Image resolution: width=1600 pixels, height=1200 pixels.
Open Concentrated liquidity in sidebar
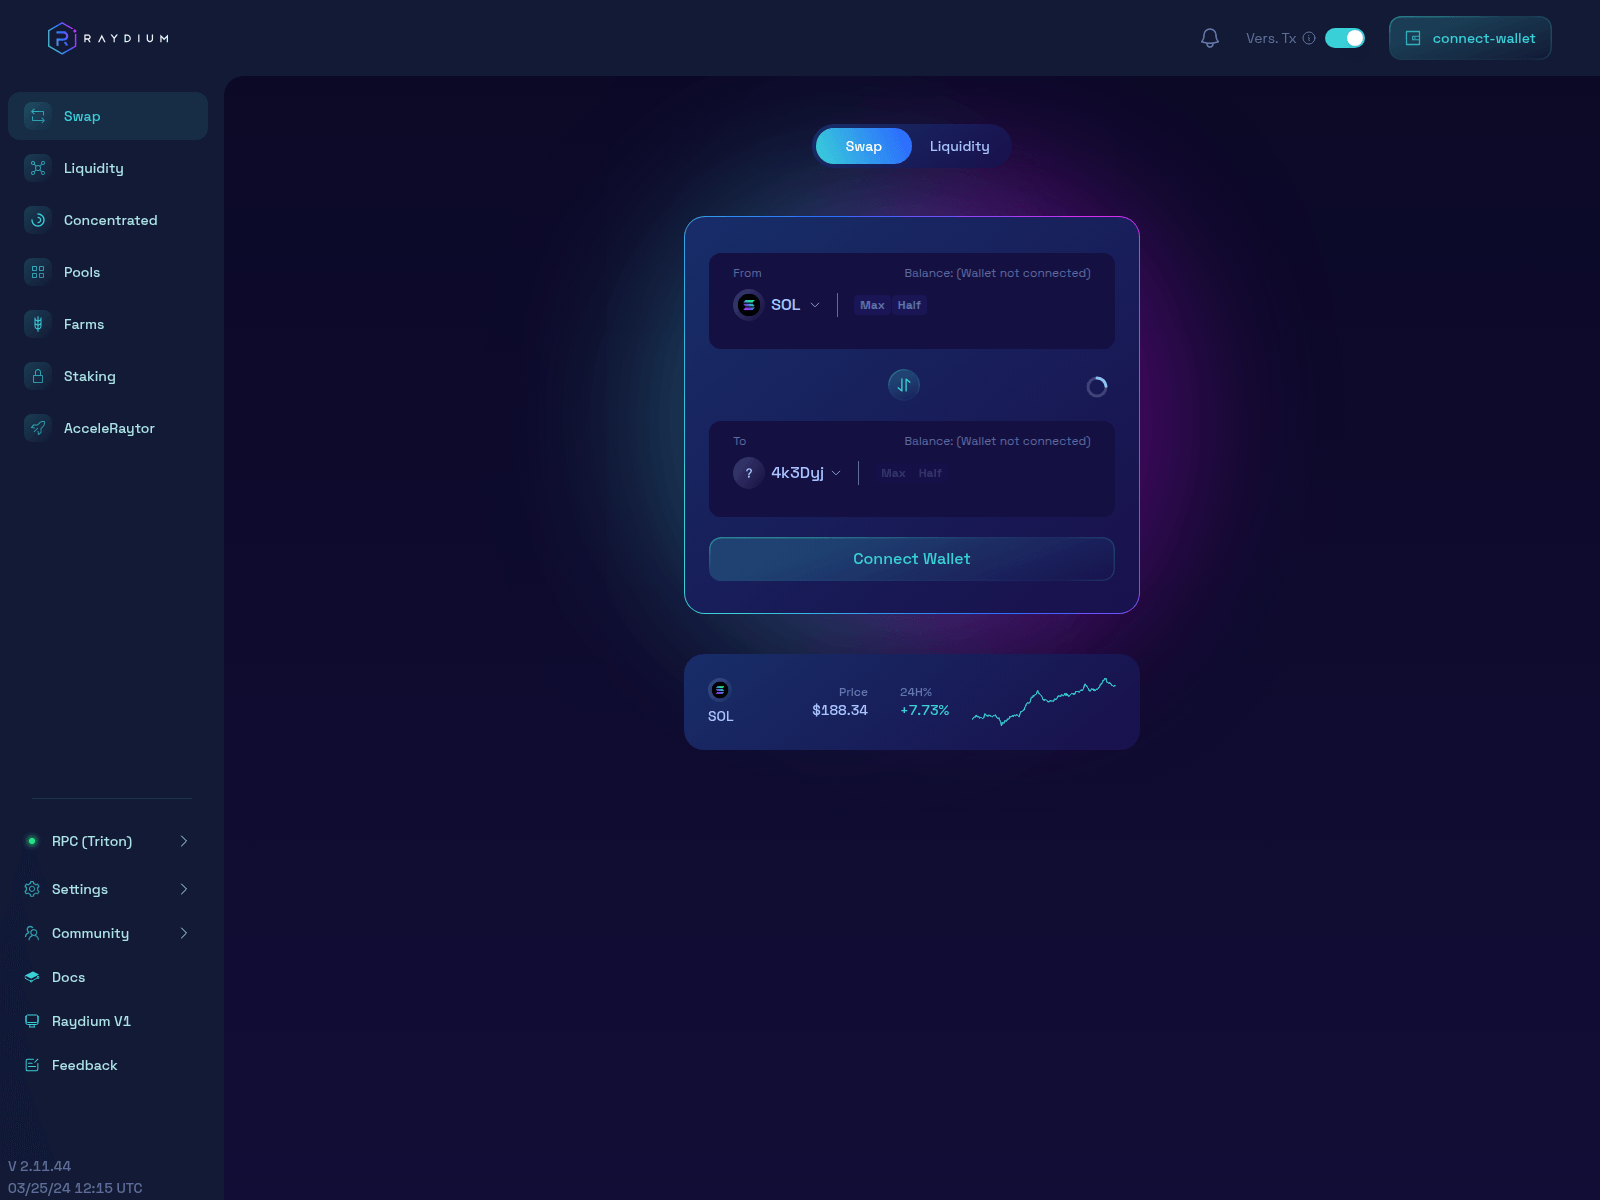pyautogui.click(x=110, y=220)
